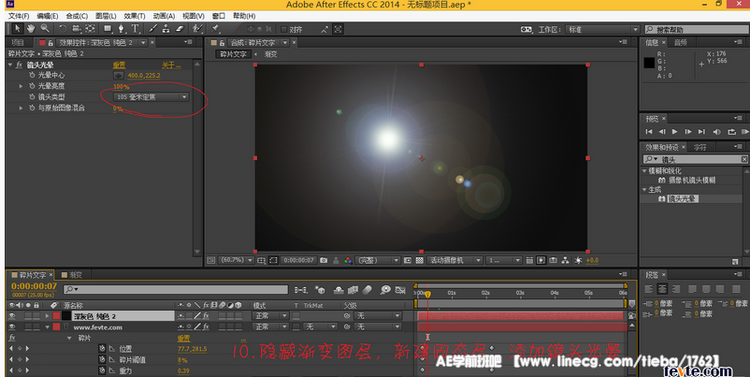
Task: Click the reset exposure icon
Action: point(578,260)
